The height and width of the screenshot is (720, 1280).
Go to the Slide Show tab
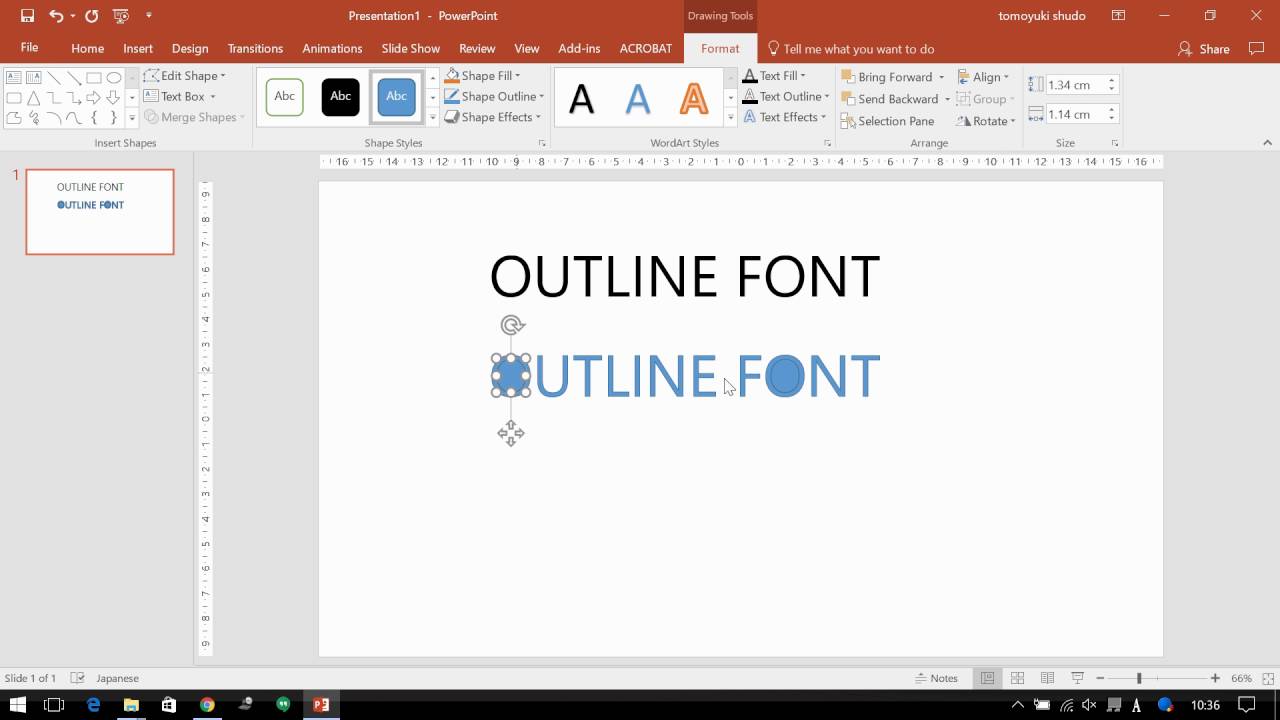(x=410, y=48)
